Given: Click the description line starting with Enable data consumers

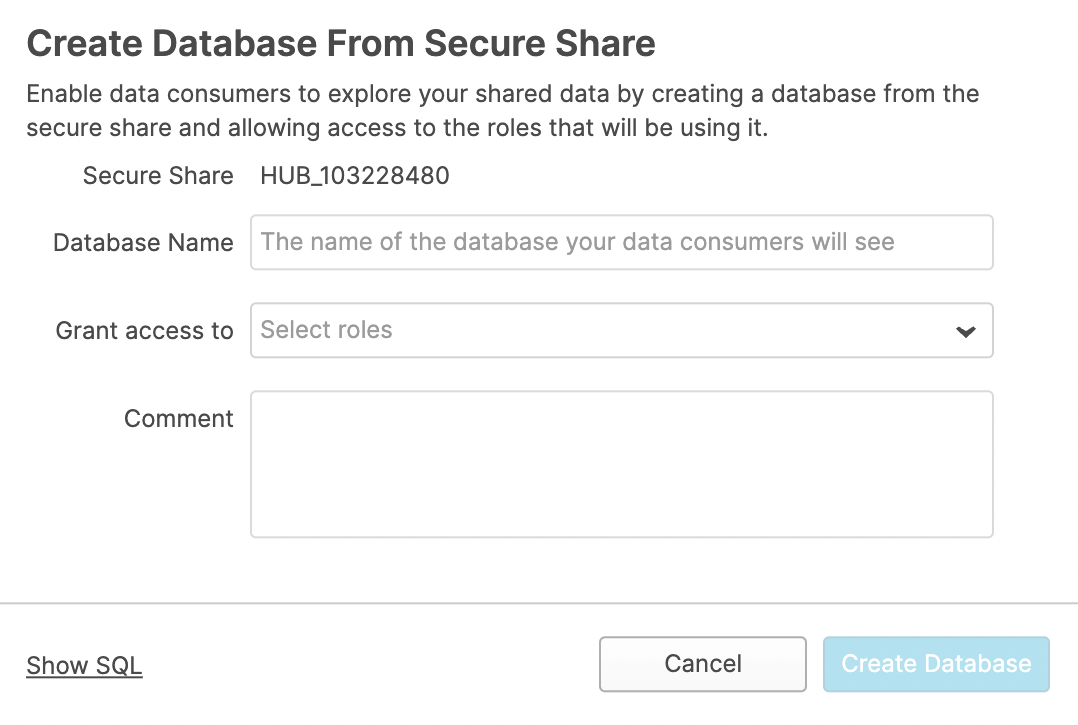Looking at the screenshot, I should click(x=502, y=94).
